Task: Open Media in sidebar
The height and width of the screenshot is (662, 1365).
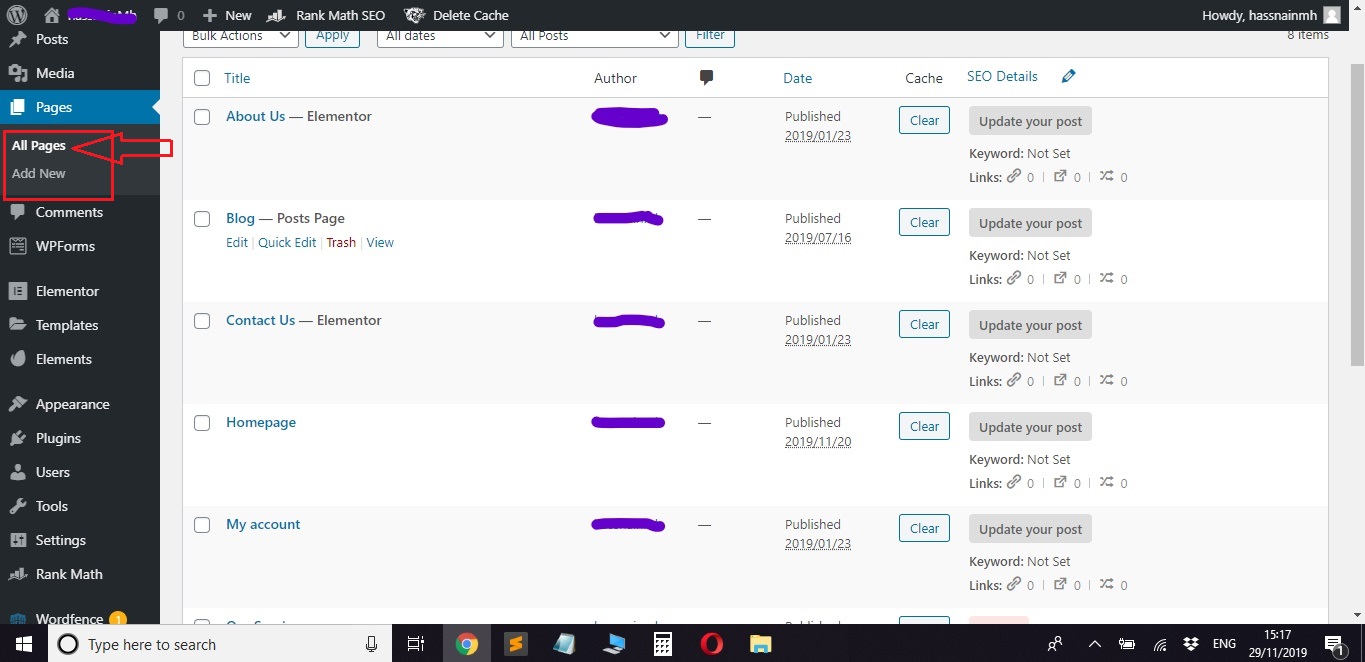Action: (55, 73)
